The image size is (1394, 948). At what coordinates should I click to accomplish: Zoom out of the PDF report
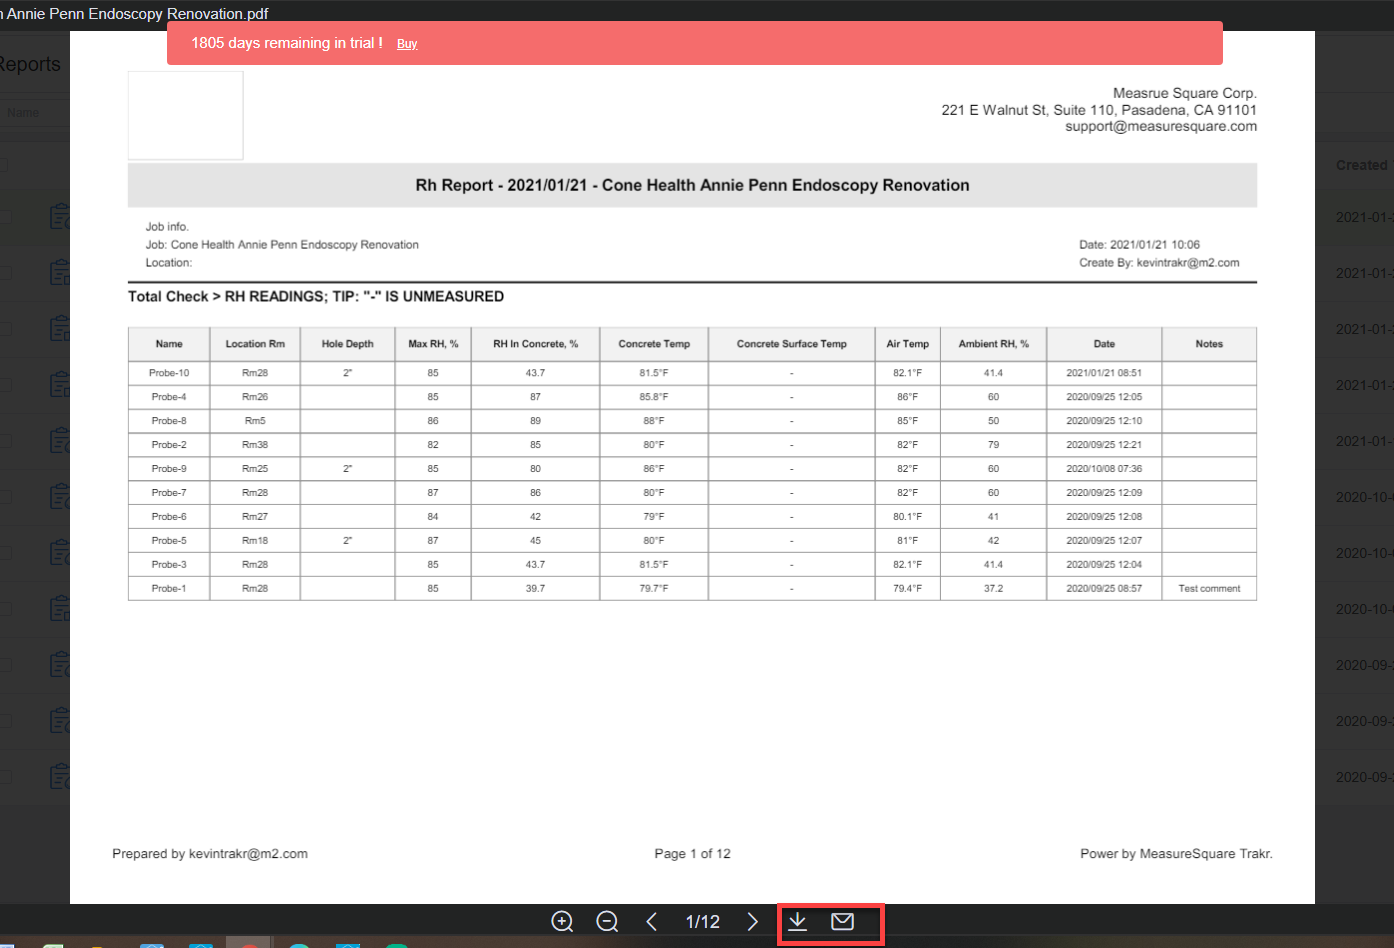[607, 921]
